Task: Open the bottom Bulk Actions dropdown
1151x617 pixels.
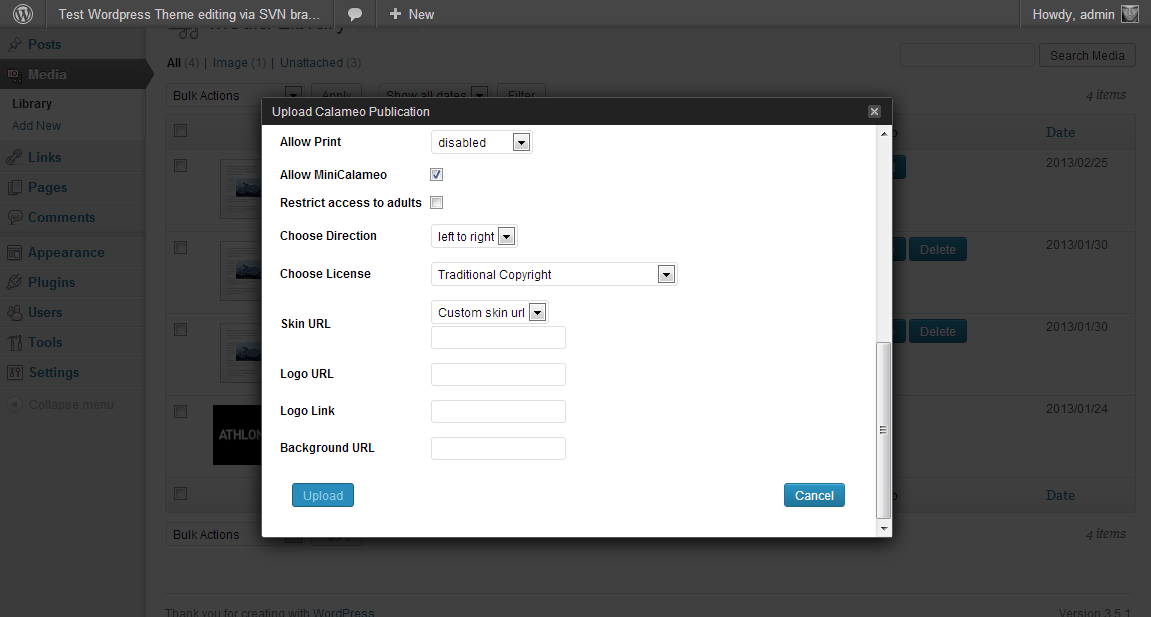Action: [x=234, y=535]
